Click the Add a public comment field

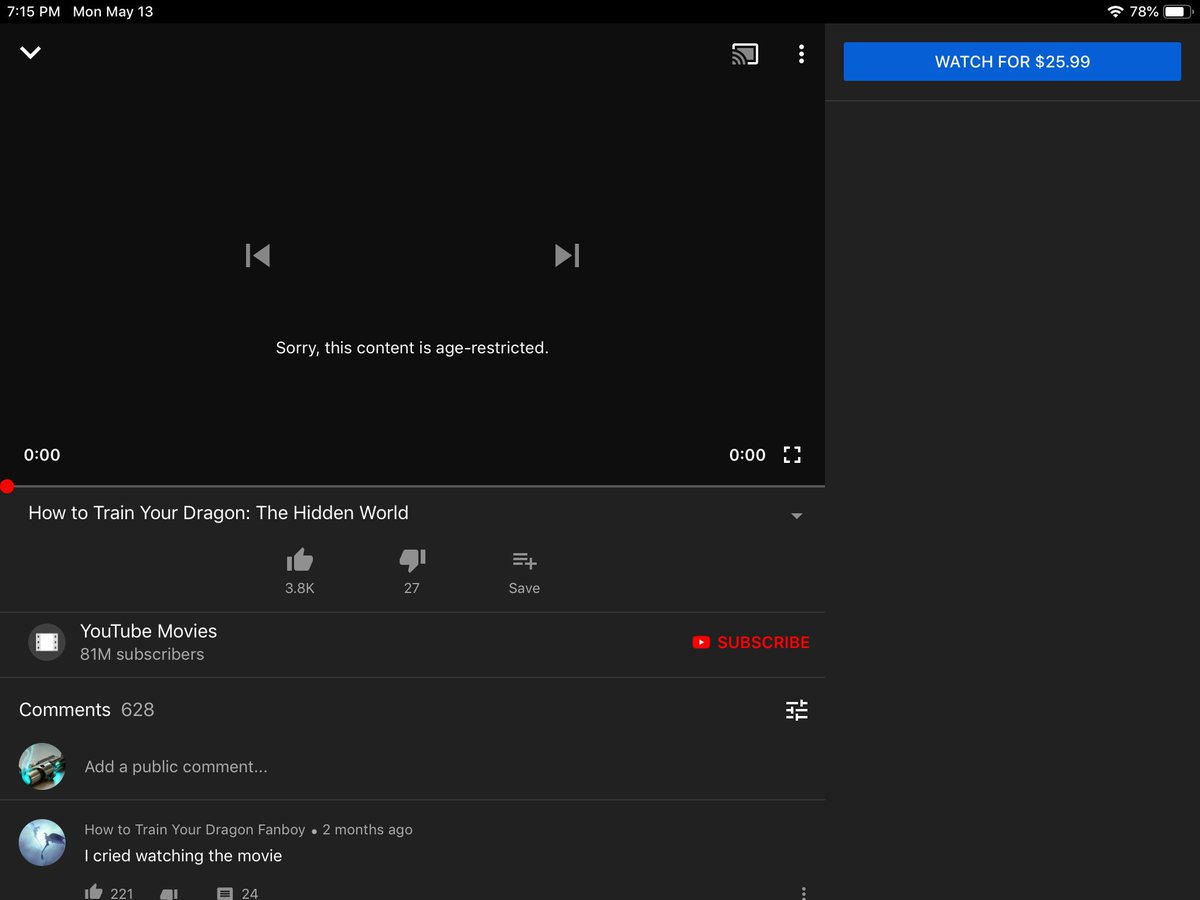pyautogui.click(x=176, y=767)
